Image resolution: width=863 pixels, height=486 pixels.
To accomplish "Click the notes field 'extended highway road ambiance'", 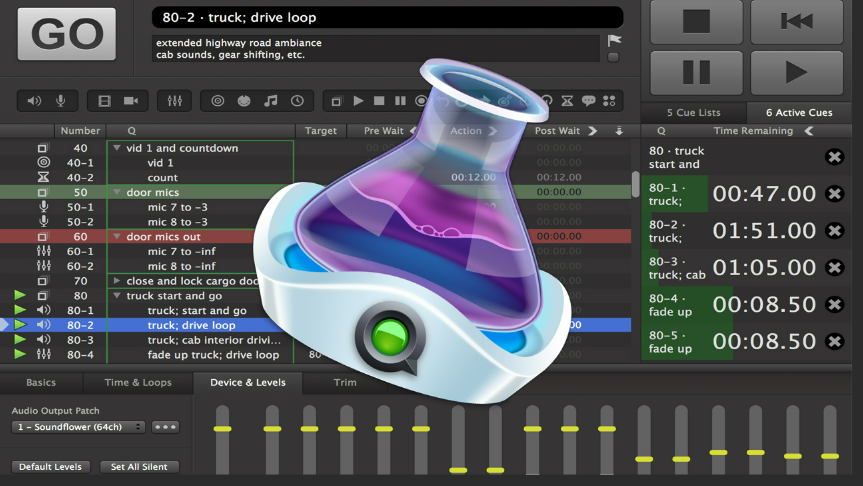I will 375,49.
